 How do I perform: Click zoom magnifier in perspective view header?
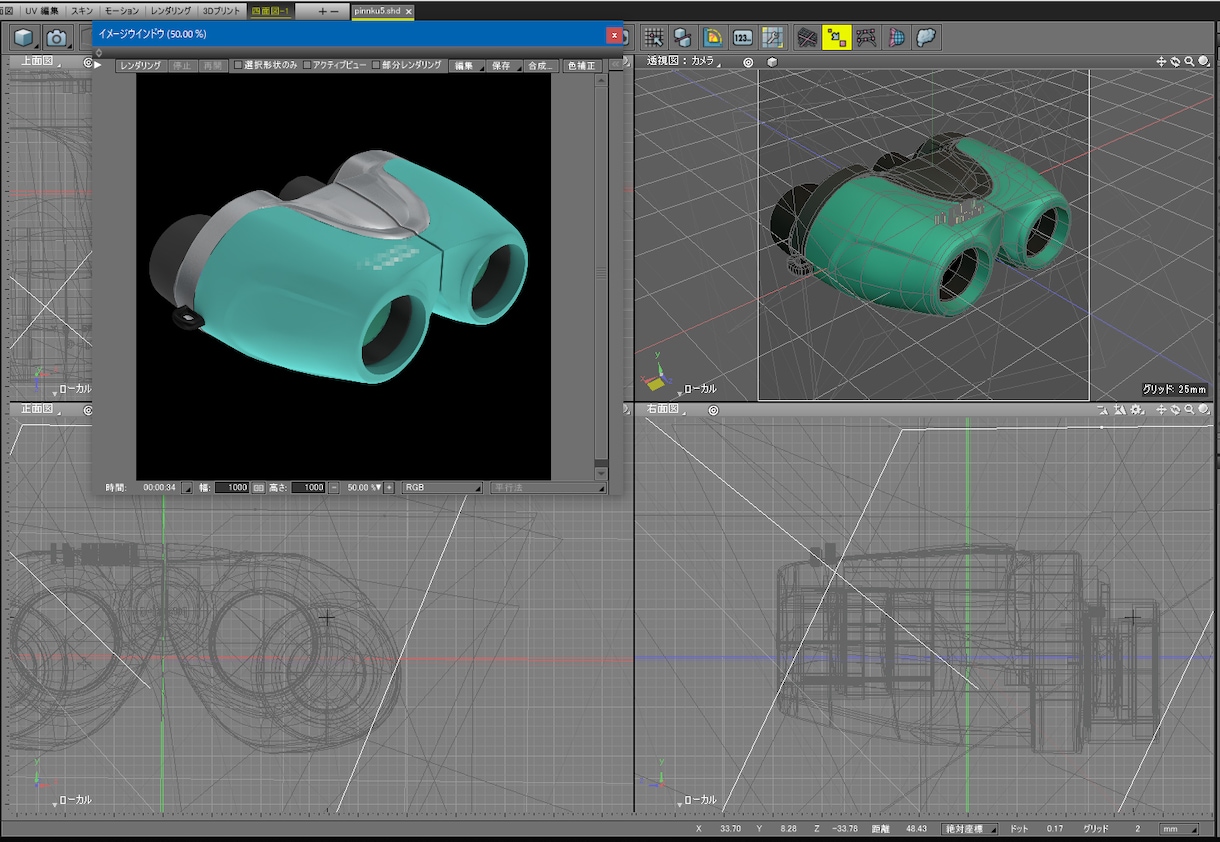1189,61
